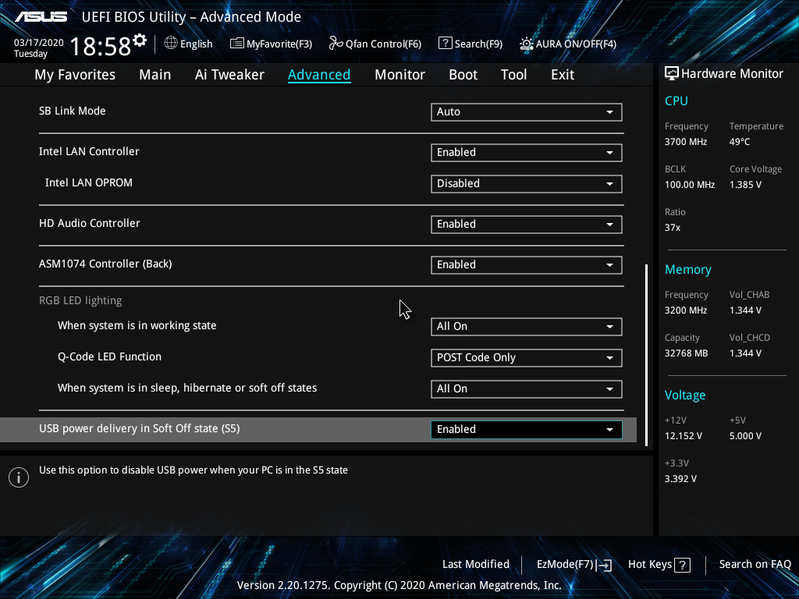Viewport: 799px width, 599px height.
Task: Click the globe language icon
Action: coord(171,43)
